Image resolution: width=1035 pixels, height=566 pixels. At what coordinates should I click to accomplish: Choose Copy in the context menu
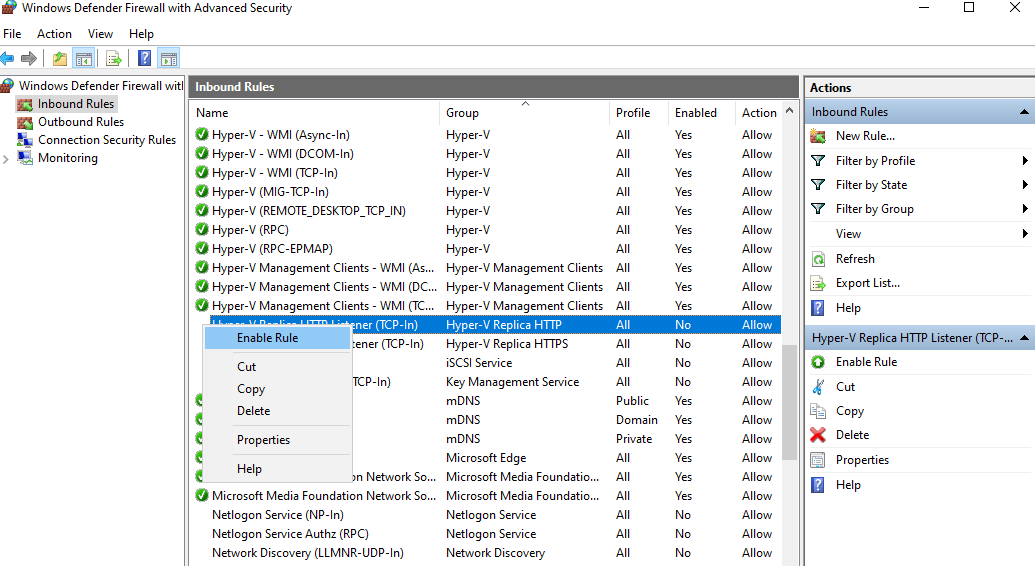[277, 389]
